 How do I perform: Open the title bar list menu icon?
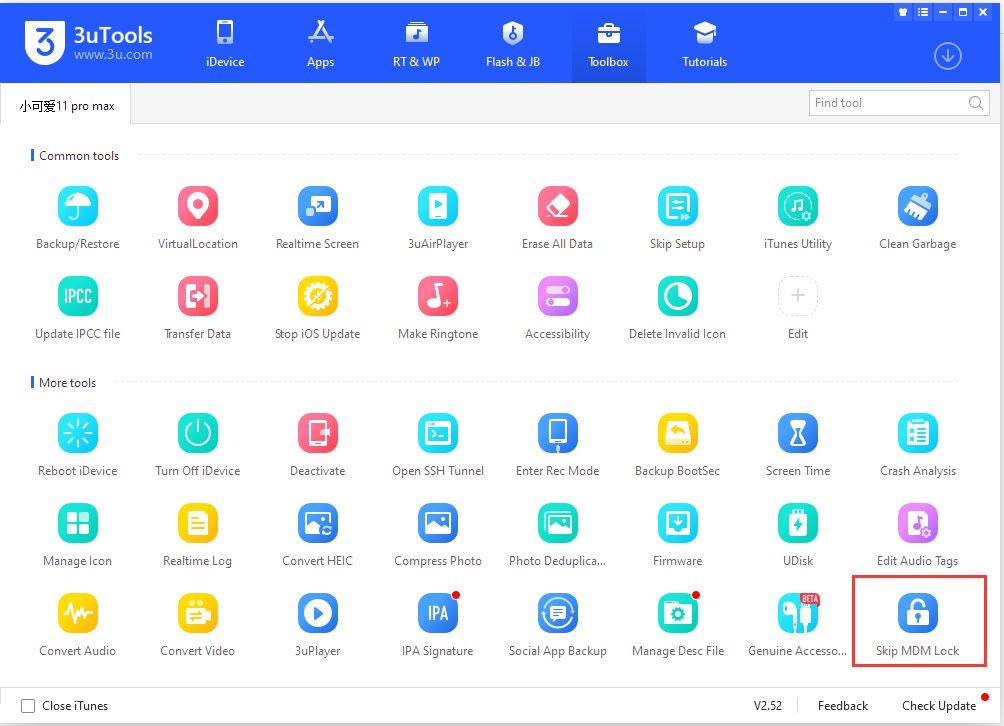(923, 12)
